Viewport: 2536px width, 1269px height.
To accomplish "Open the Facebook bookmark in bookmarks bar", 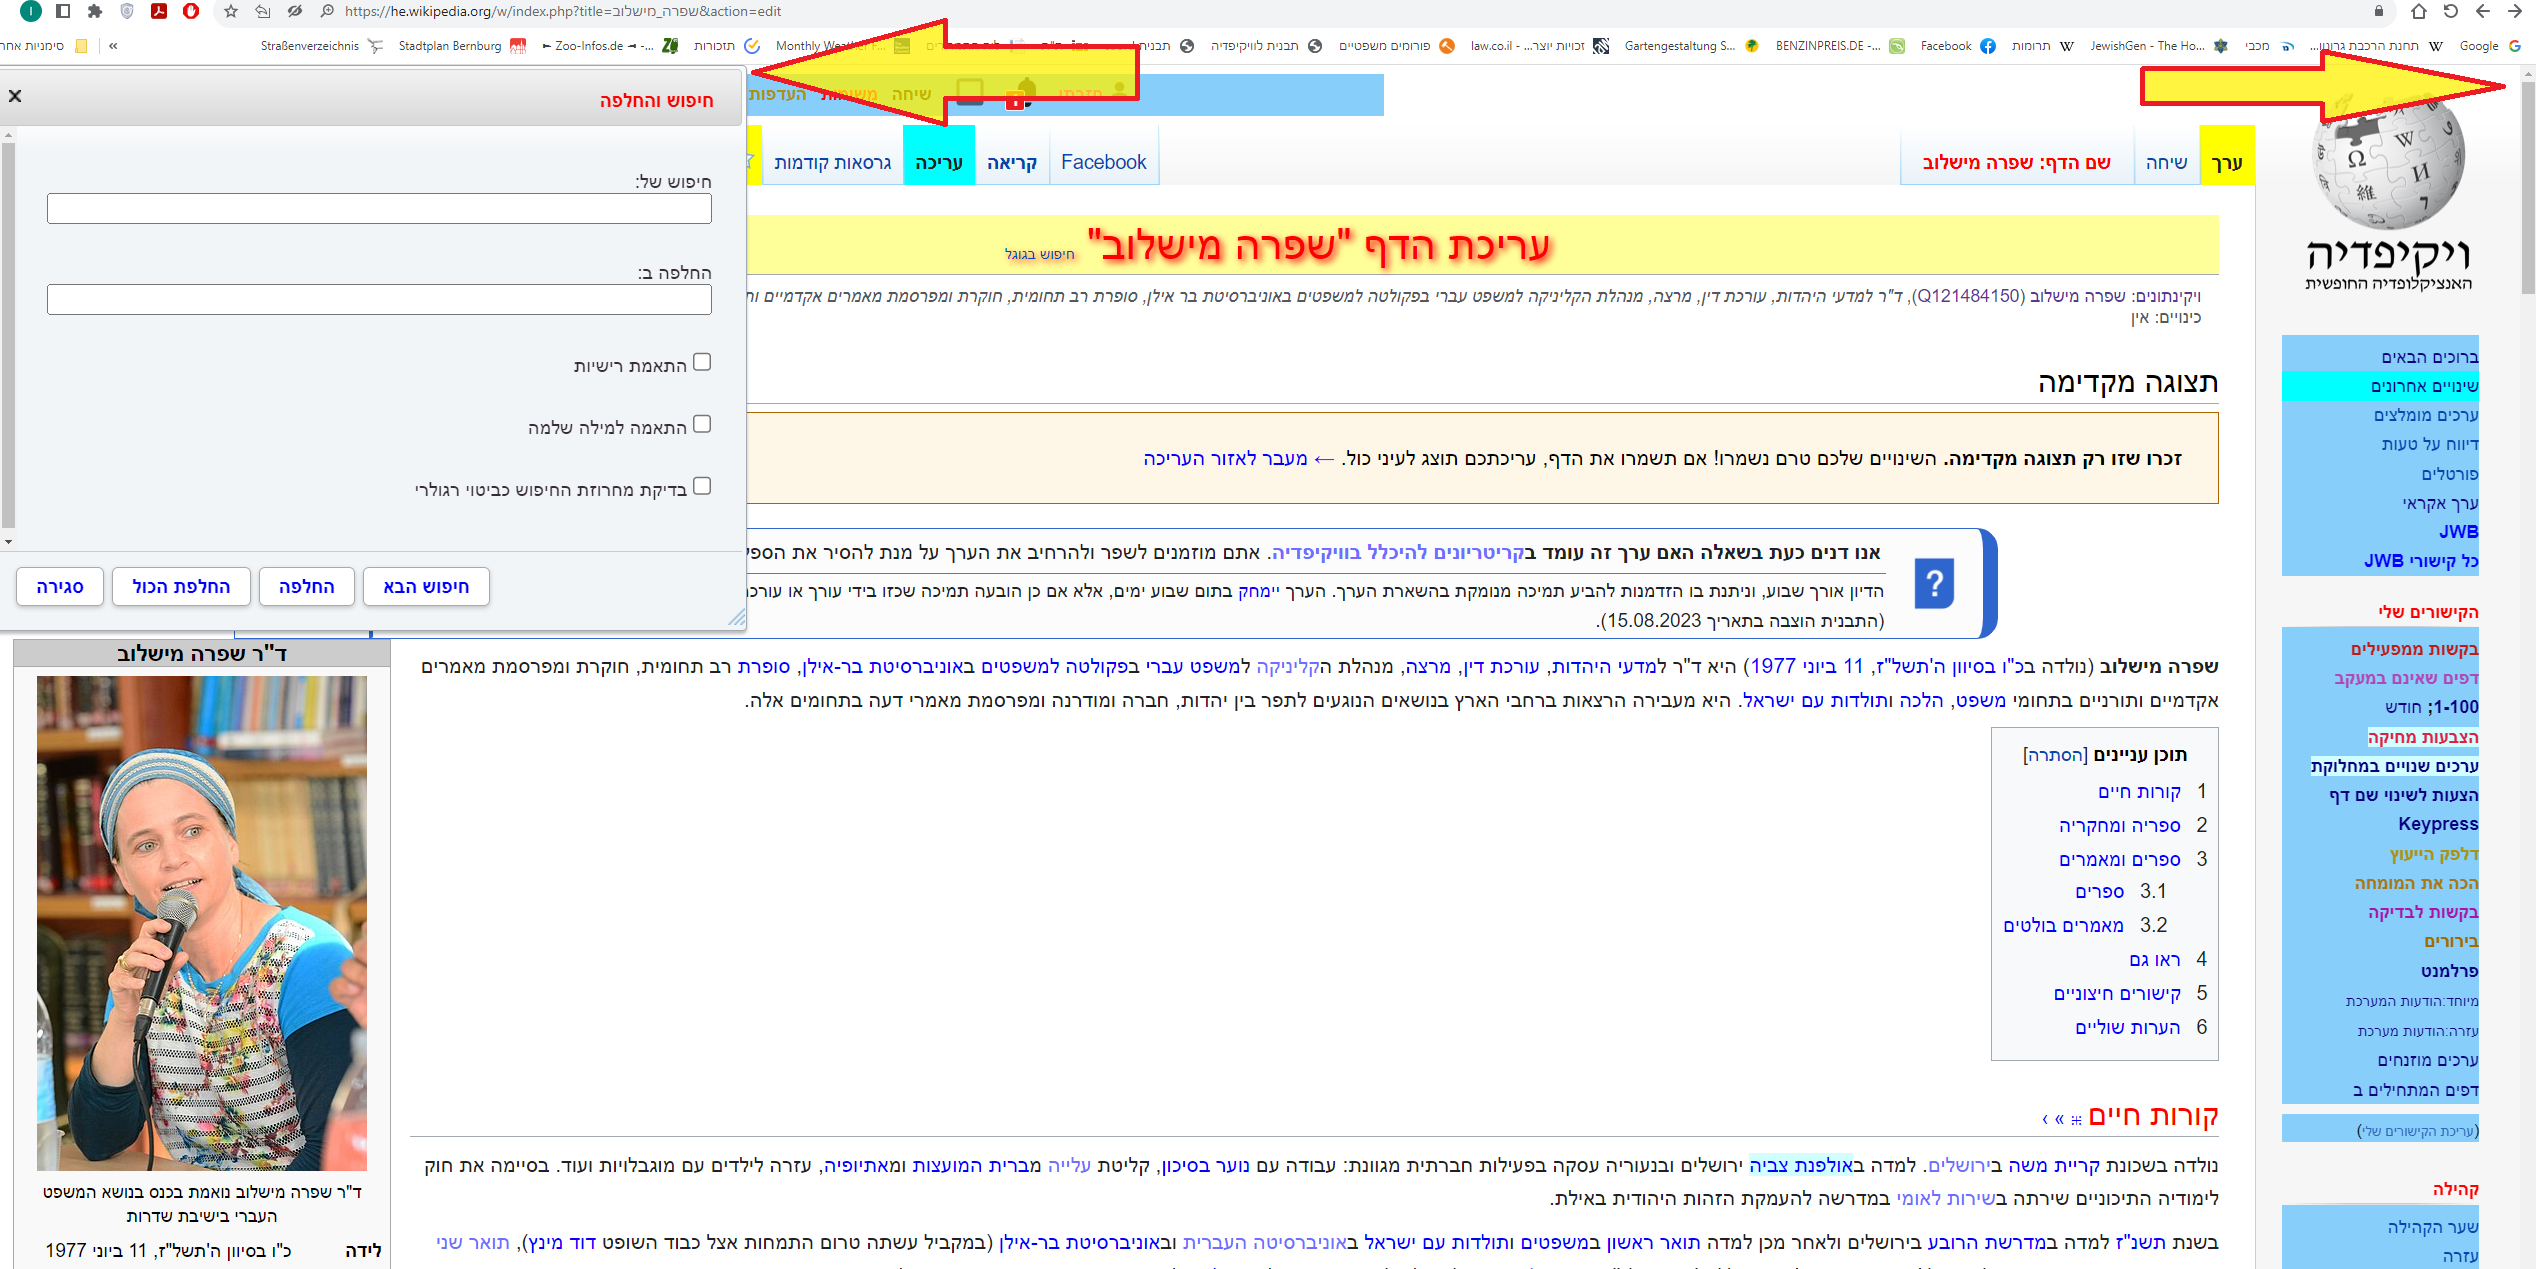I will coord(1957,46).
